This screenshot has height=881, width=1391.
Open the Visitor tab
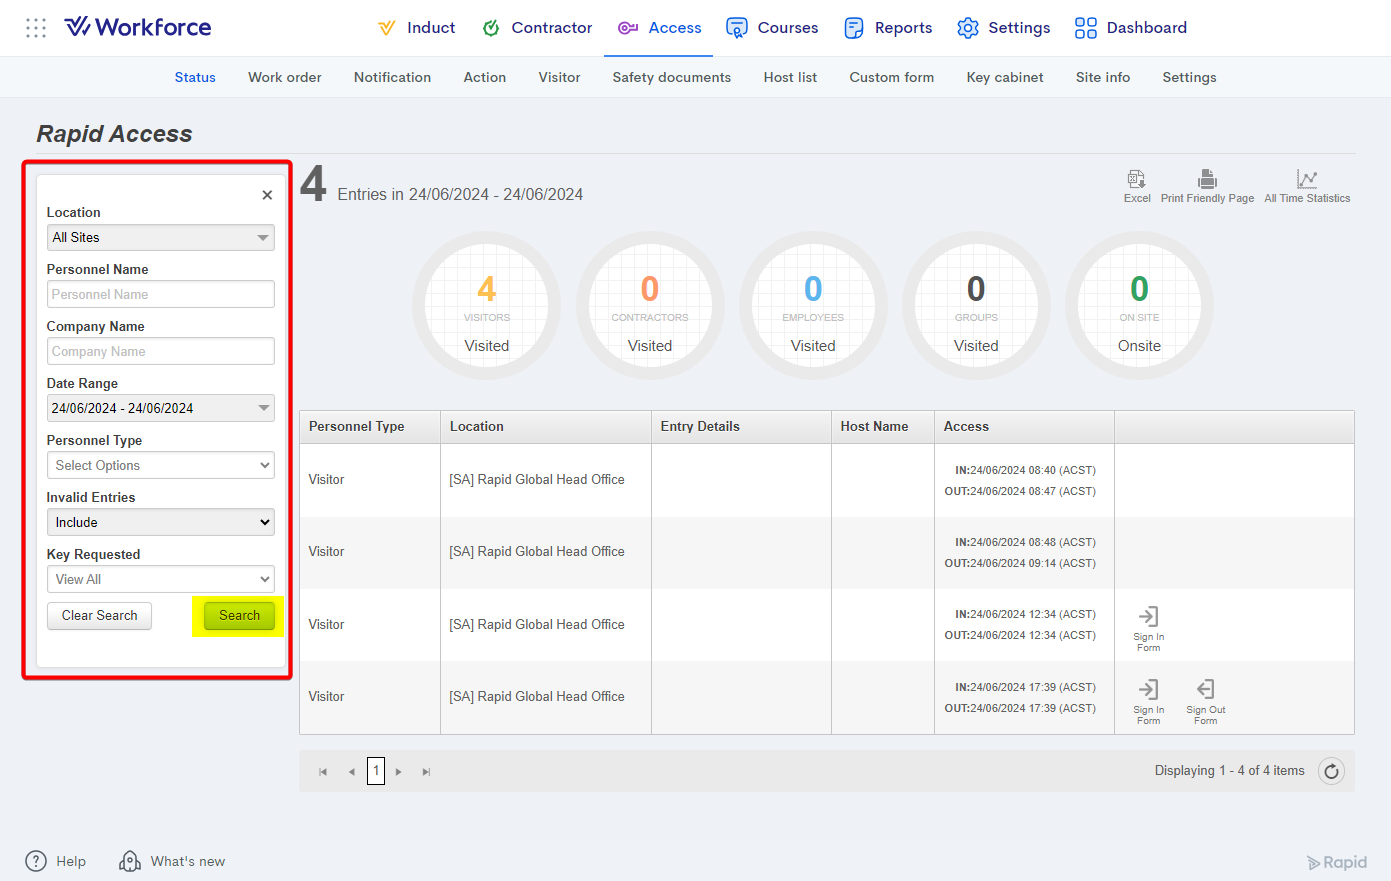(559, 77)
